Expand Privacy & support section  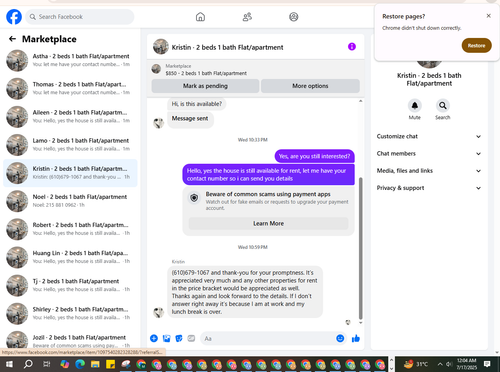[x=429, y=188]
